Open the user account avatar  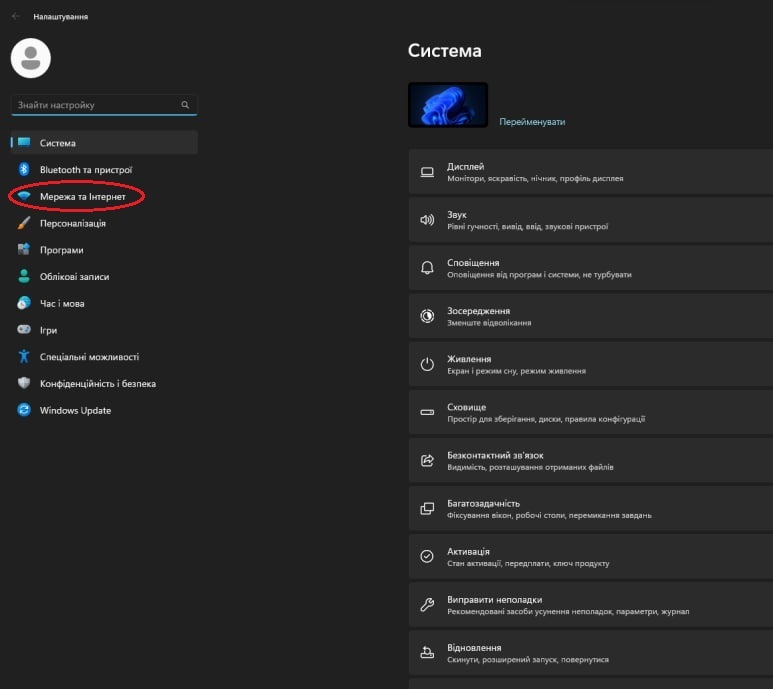(31, 58)
